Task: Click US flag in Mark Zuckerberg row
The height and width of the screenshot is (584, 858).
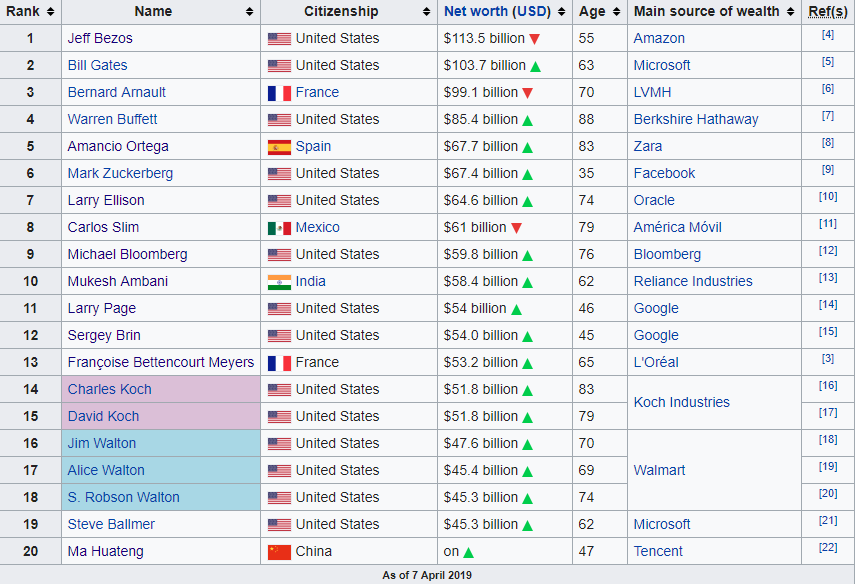Action: coord(279,174)
